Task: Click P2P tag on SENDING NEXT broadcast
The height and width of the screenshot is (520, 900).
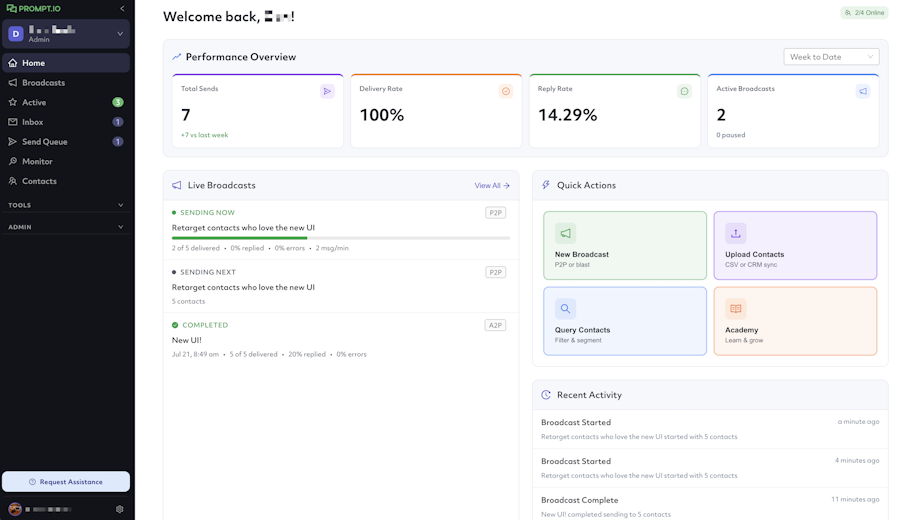Action: 495,273
